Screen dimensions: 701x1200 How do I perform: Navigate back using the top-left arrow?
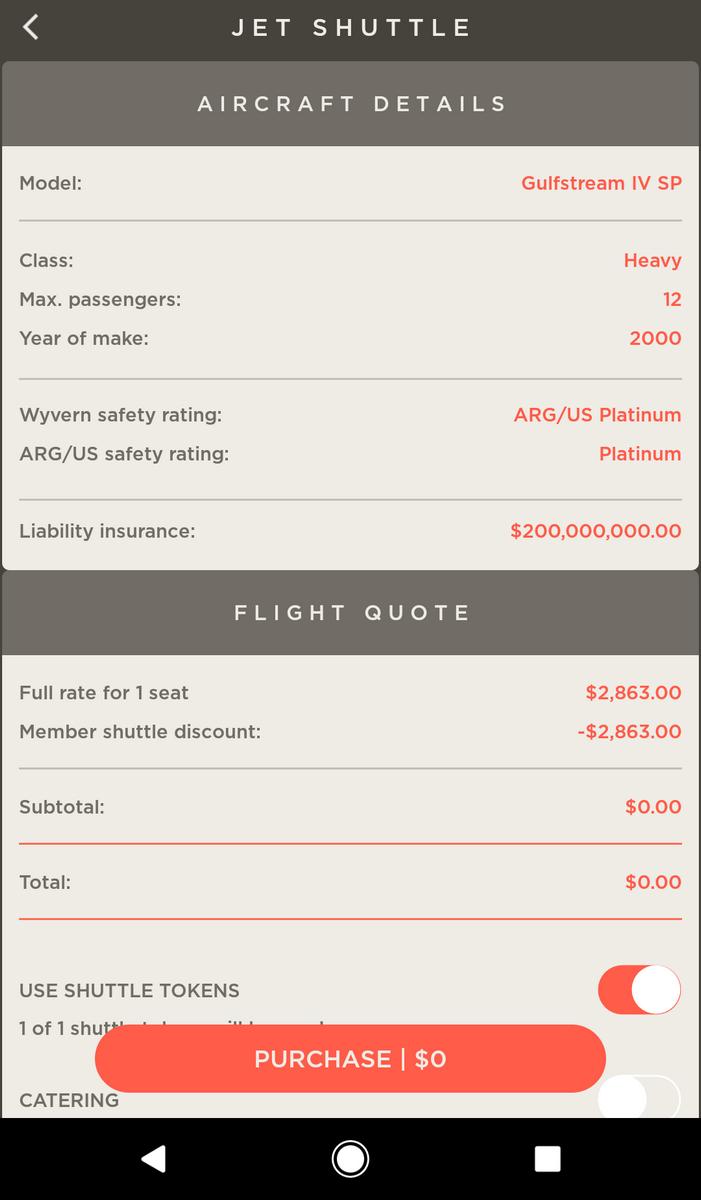tap(30, 27)
